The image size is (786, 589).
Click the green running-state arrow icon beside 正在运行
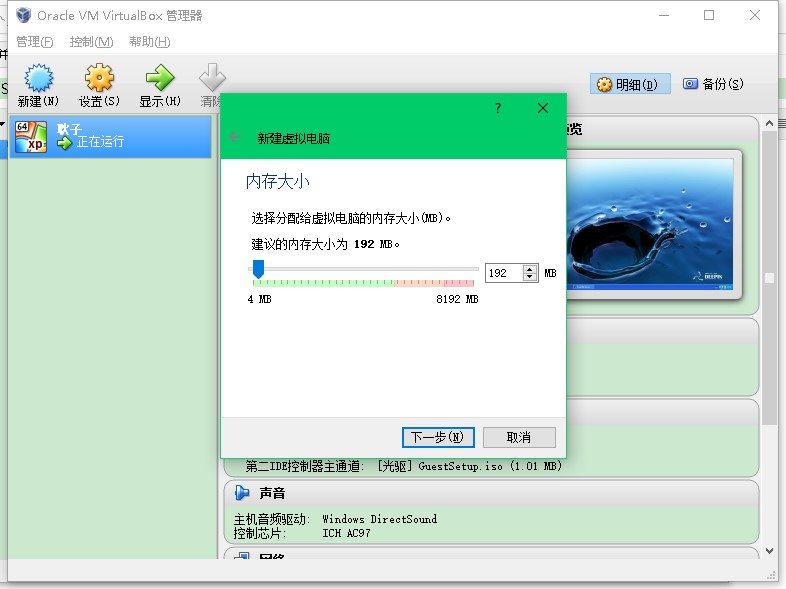click(64, 143)
